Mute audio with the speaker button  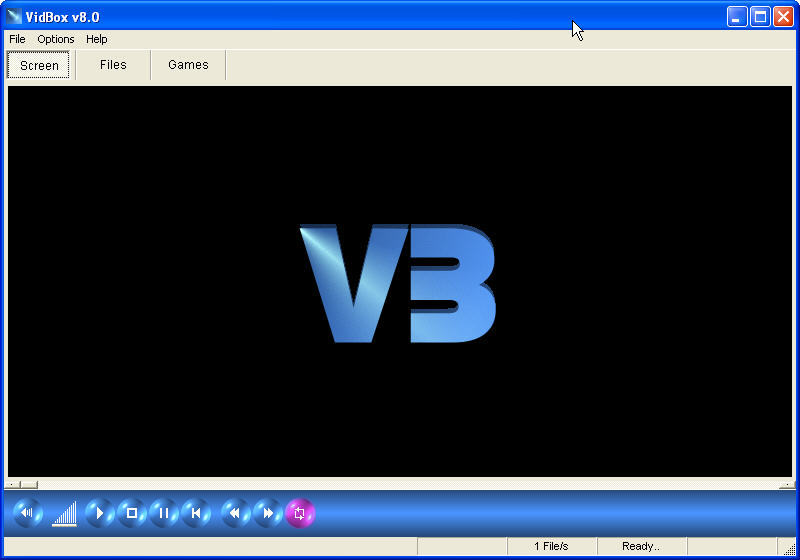pyautogui.click(x=28, y=513)
